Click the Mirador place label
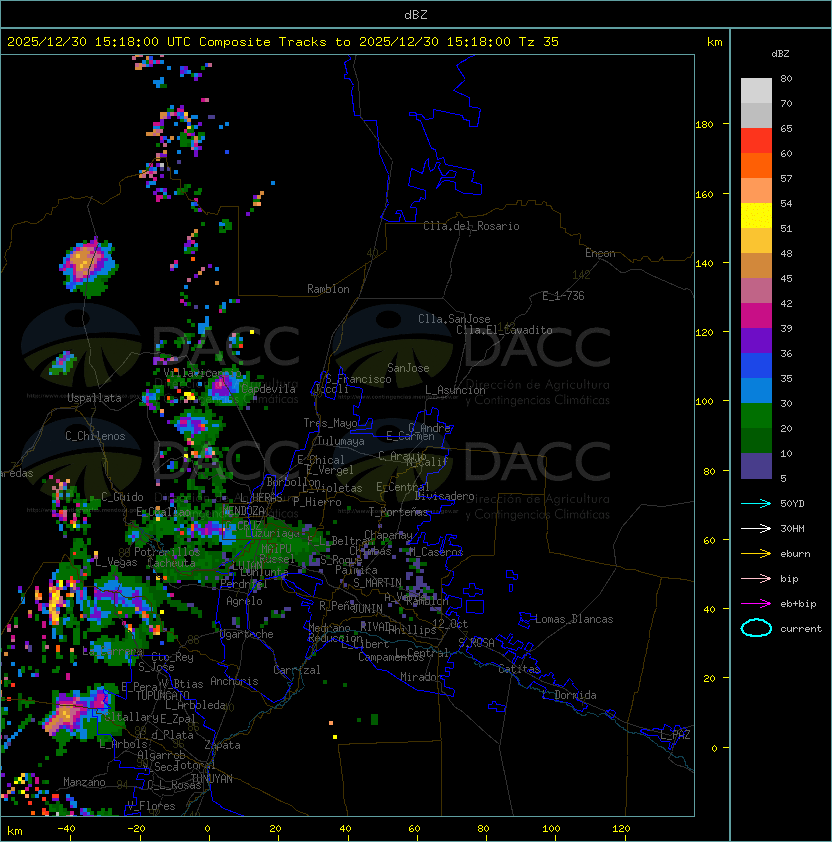This screenshot has width=832, height=842. (422, 677)
